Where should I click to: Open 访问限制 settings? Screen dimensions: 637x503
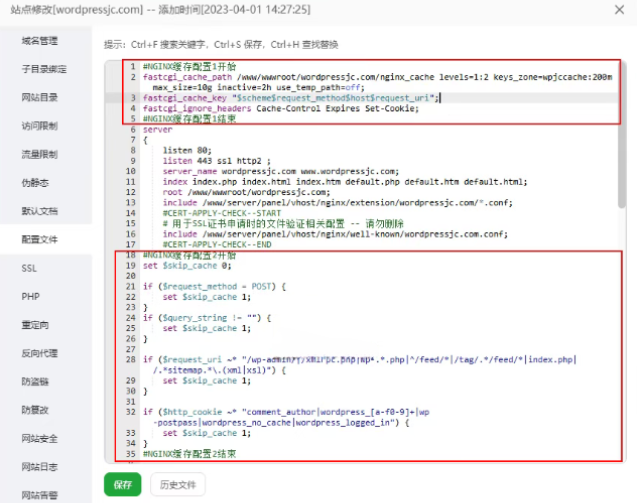pos(41,126)
